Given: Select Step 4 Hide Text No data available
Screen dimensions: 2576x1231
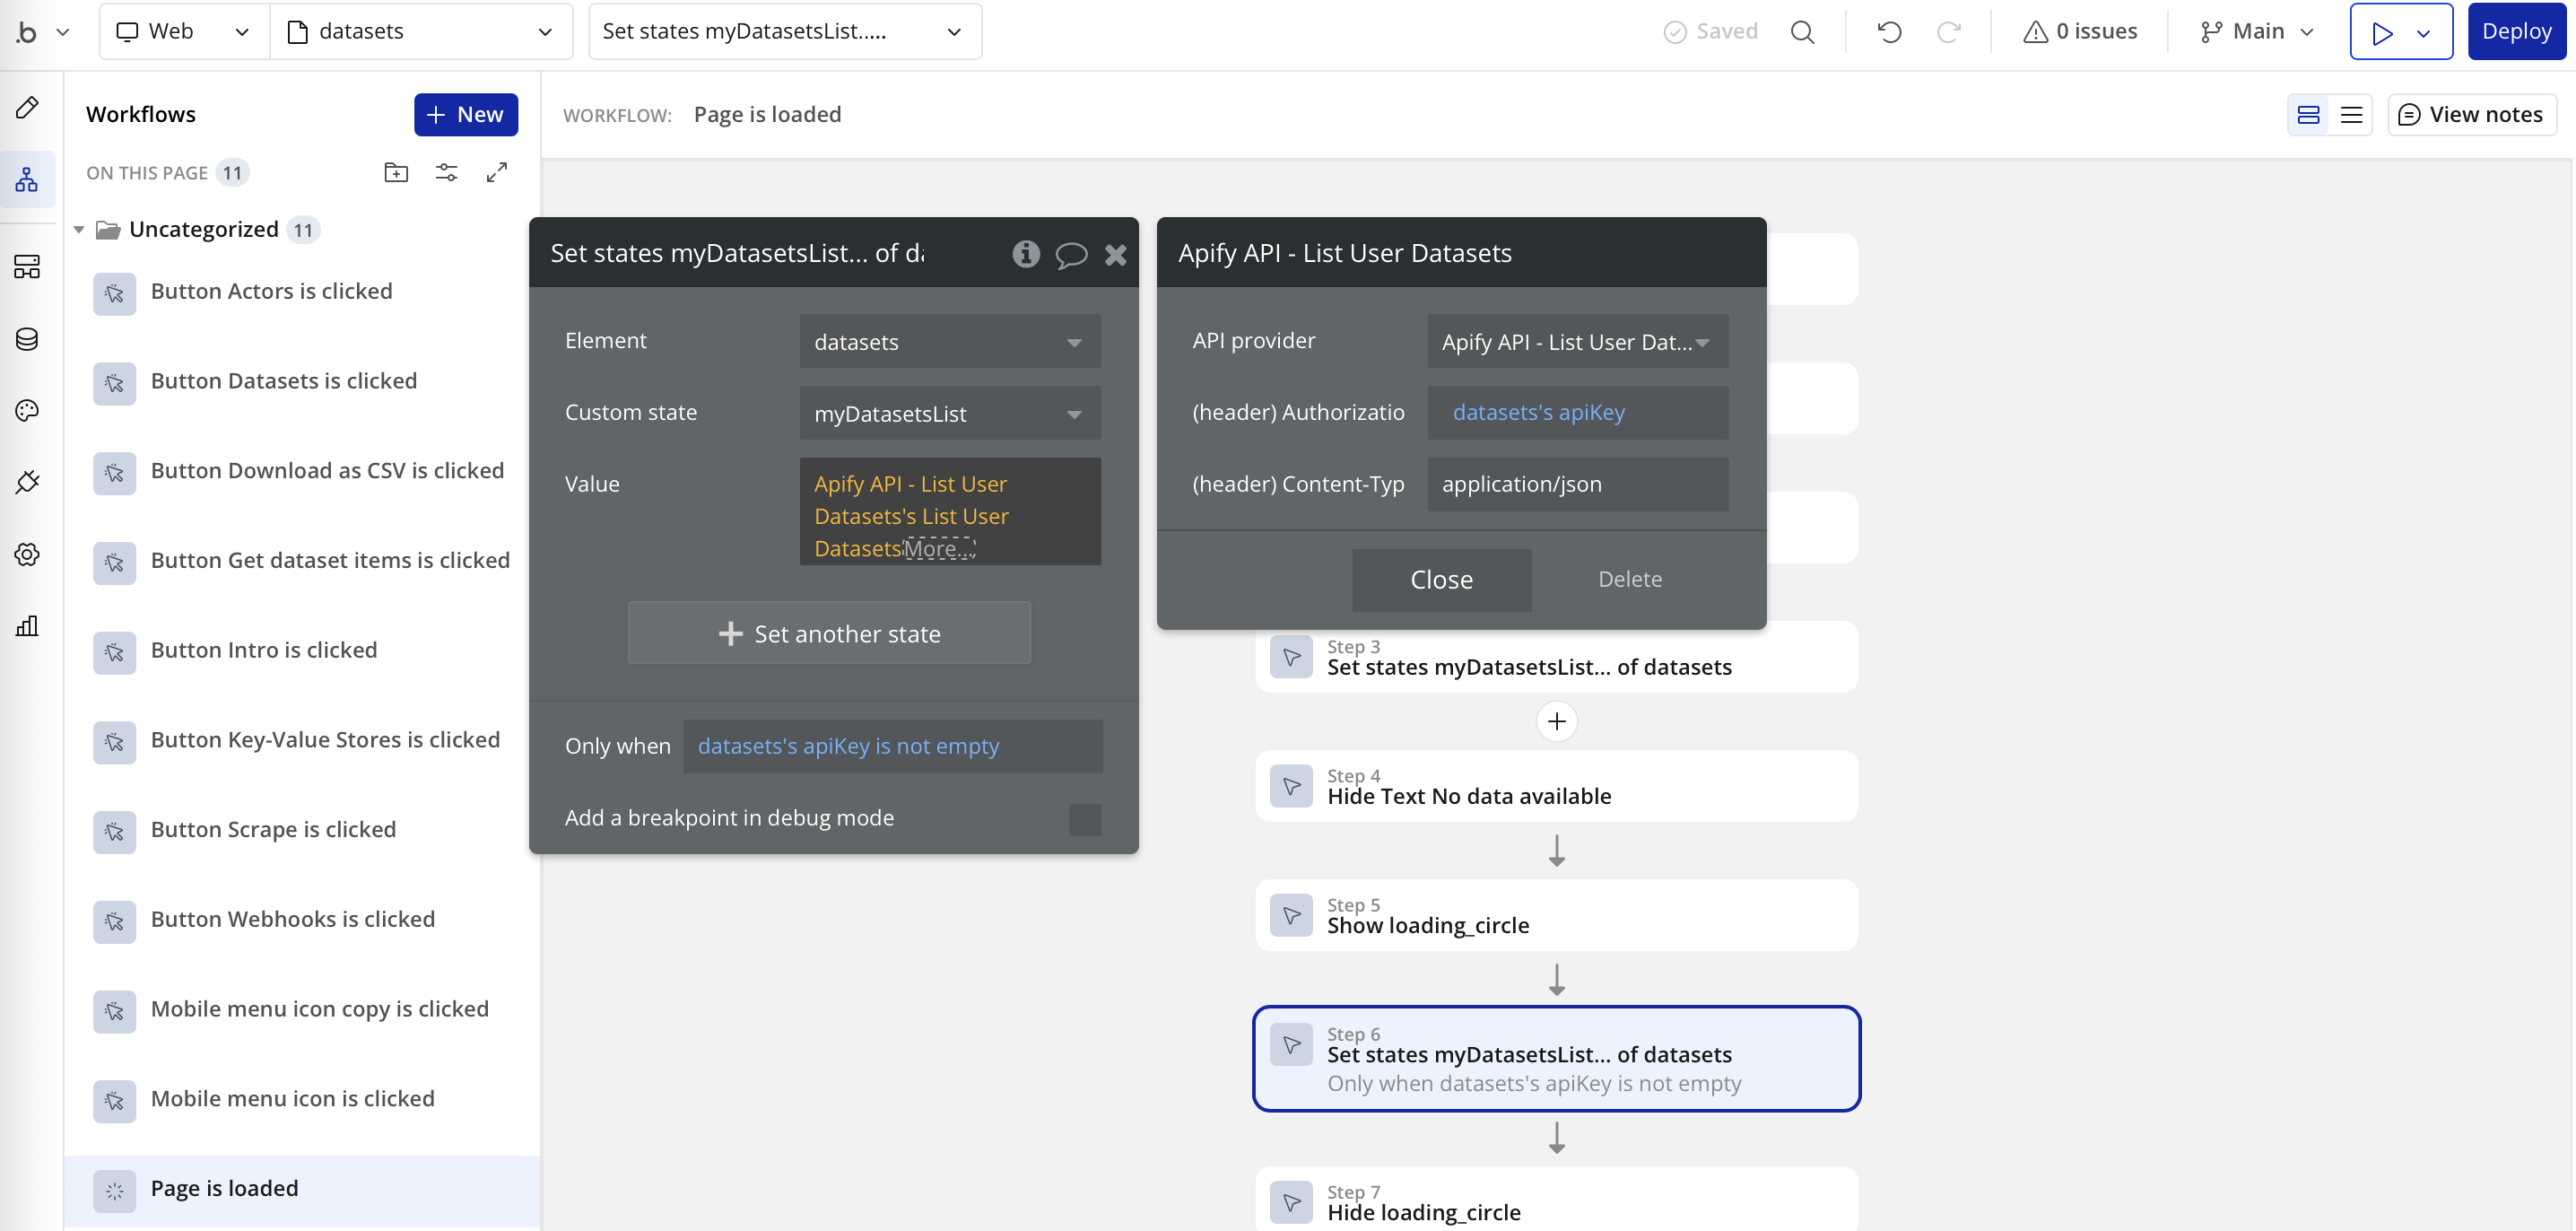Looking at the screenshot, I should [x=1556, y=786].
